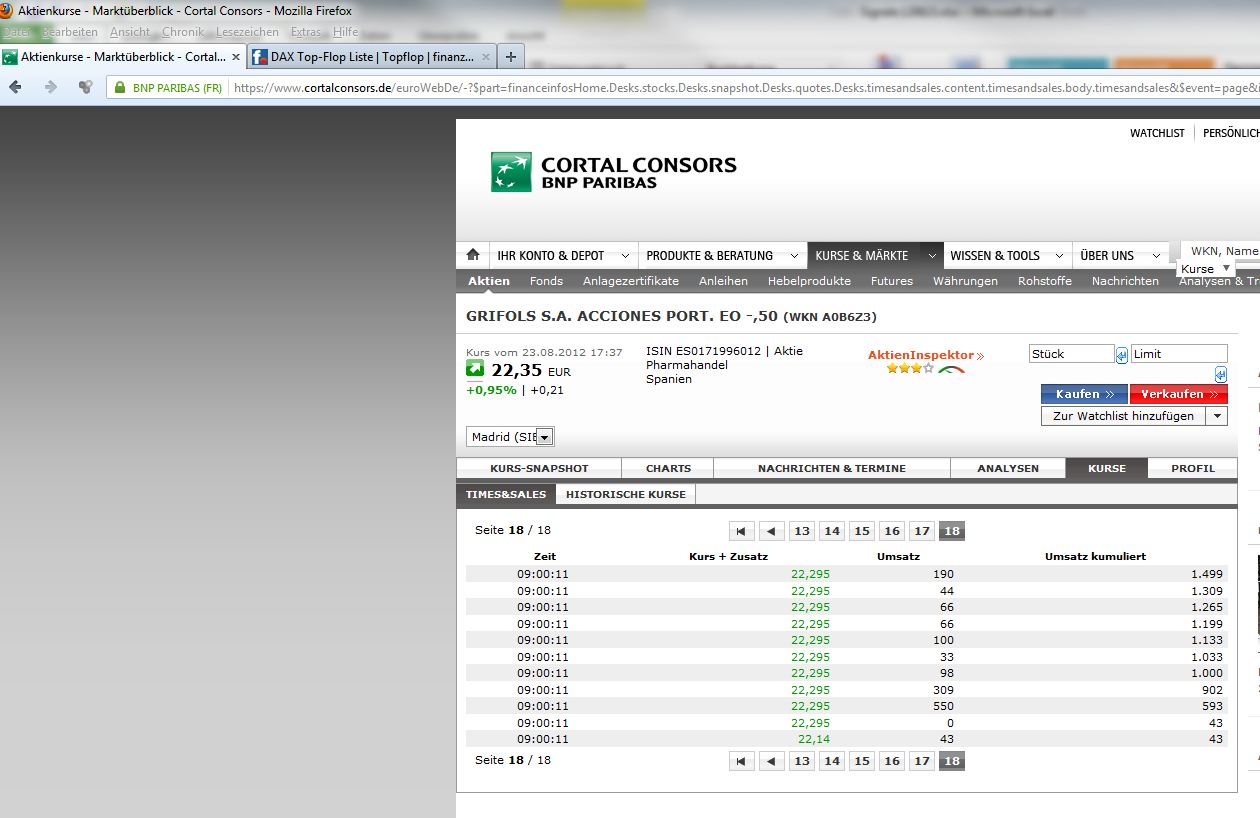Go to the home page via house icon
This screenshot has height=818, width=1260.
pyautogui.click(x=473, y=255)
